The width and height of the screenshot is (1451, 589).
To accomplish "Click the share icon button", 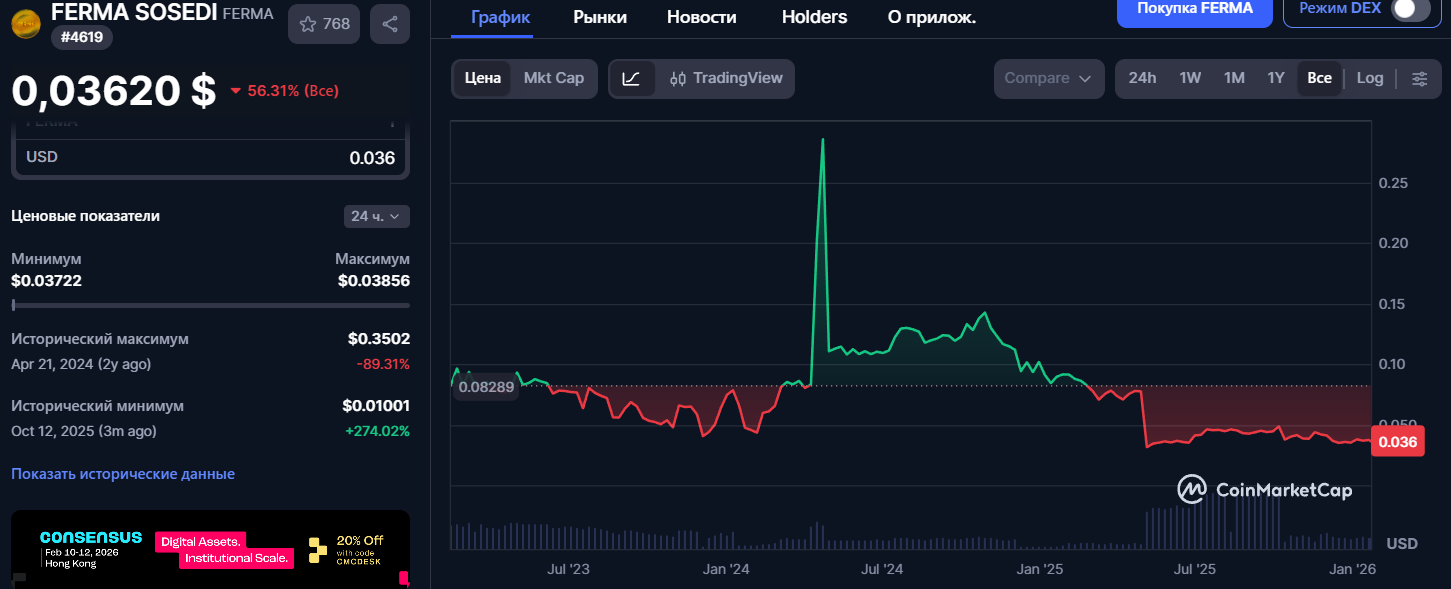I will point(389,24).
